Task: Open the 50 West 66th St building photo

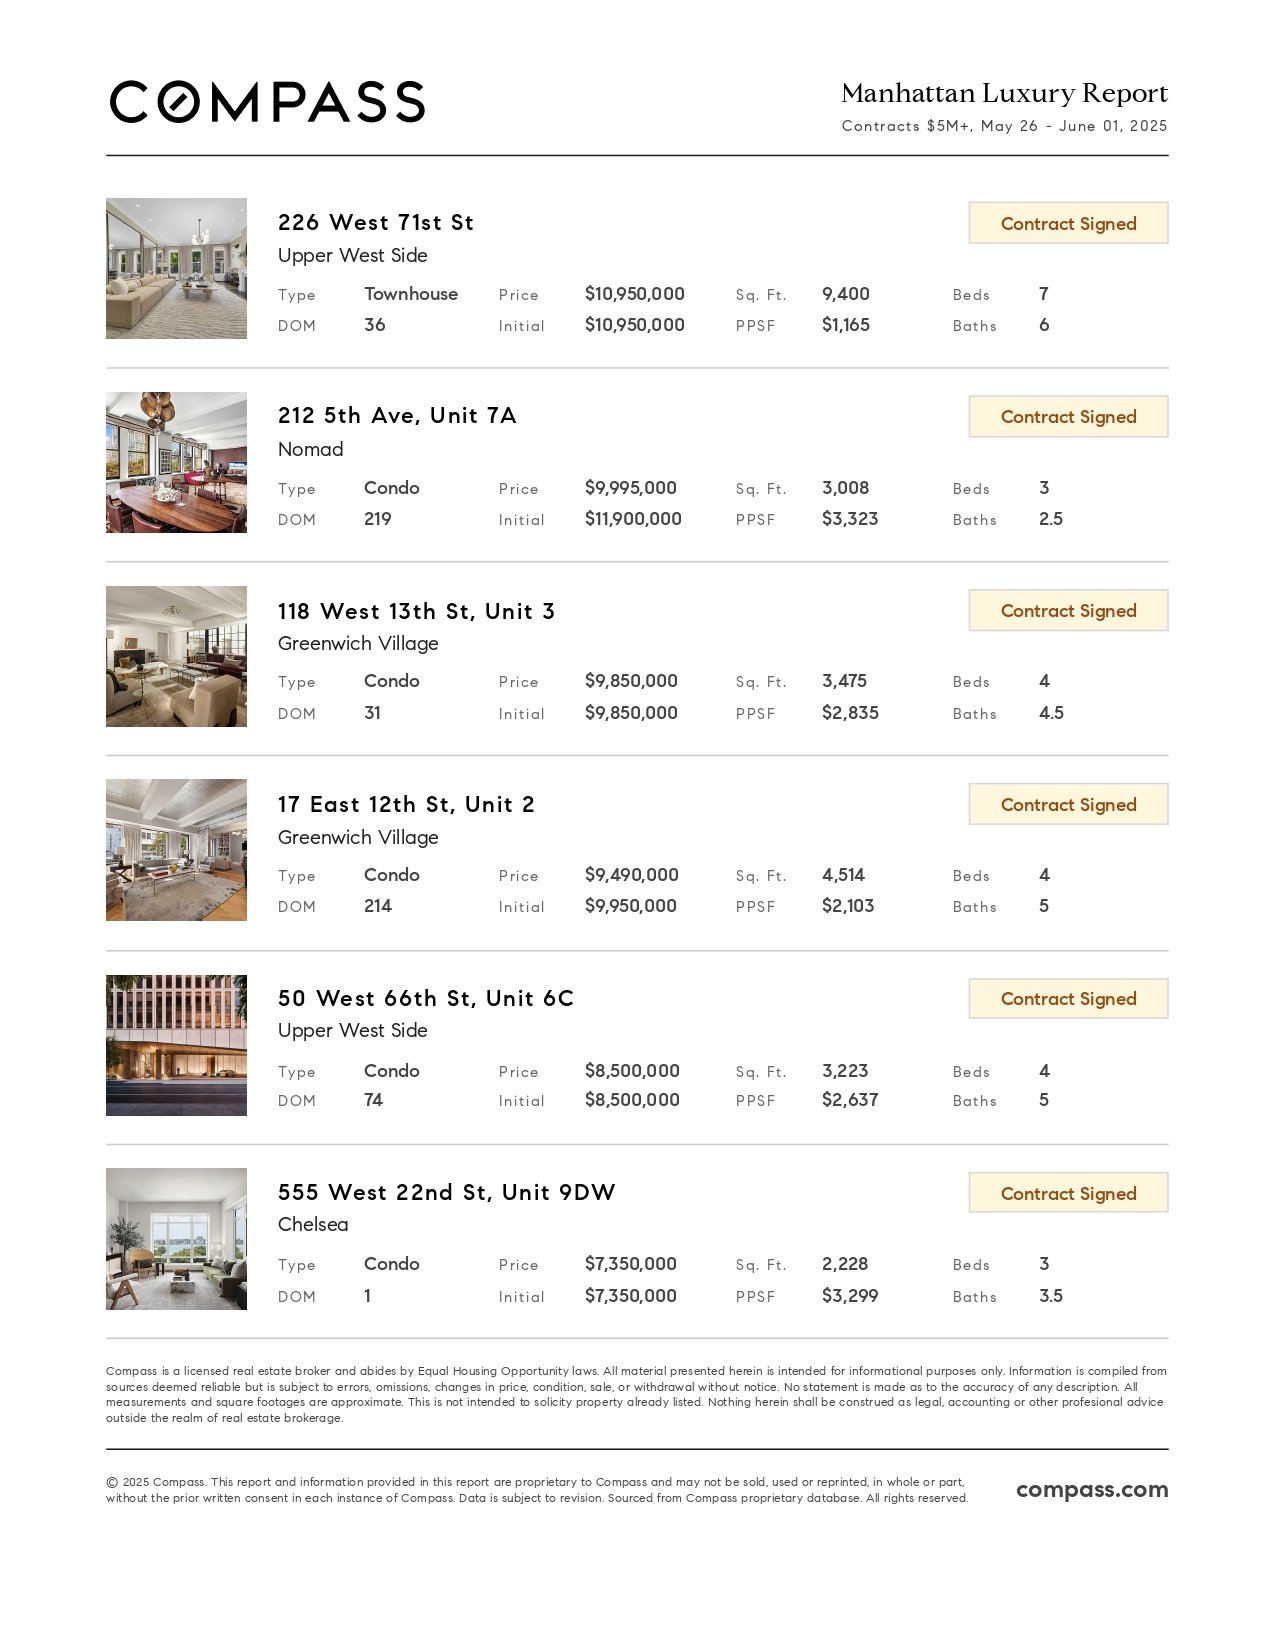Action: pos(176,1045)
